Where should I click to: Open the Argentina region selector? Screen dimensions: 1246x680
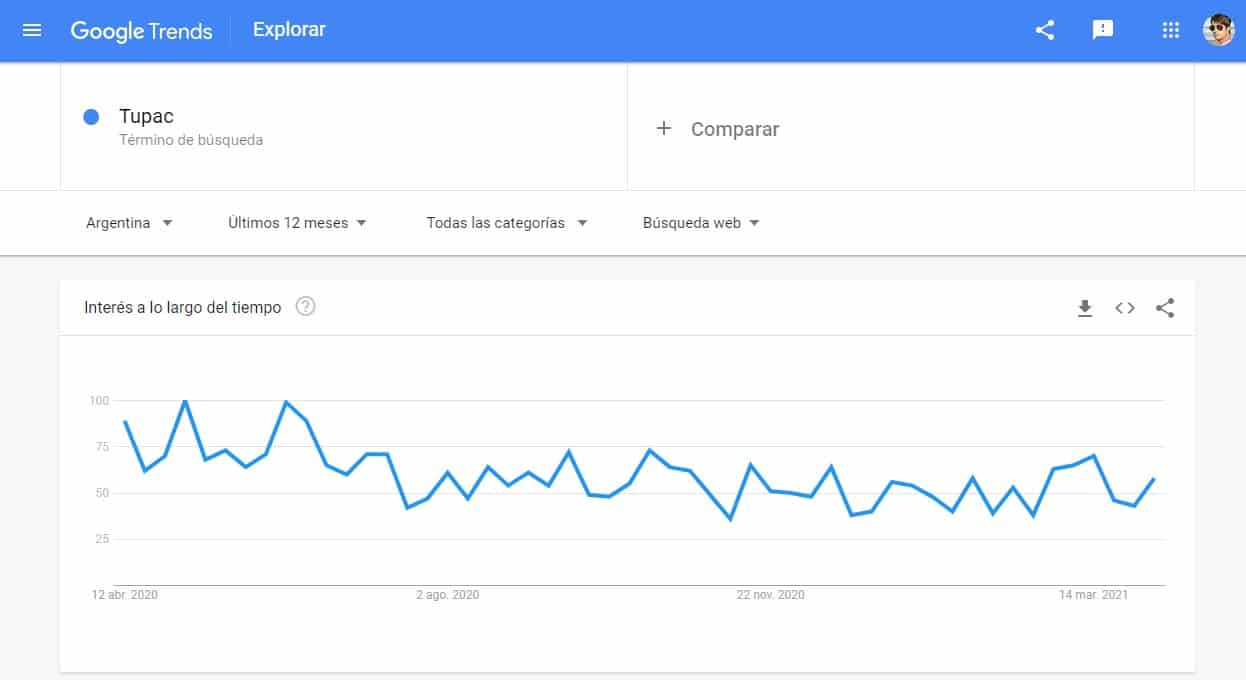click(128, 222)
